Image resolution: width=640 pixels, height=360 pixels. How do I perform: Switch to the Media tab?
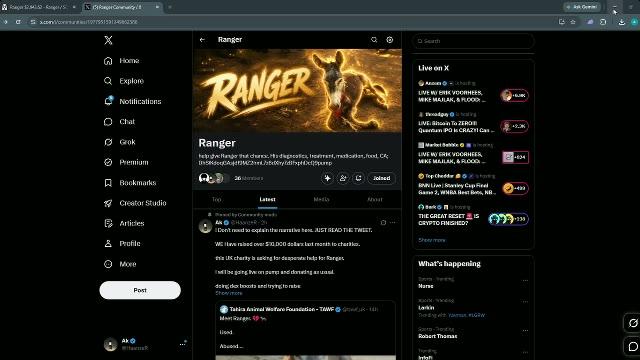point(321,200)
